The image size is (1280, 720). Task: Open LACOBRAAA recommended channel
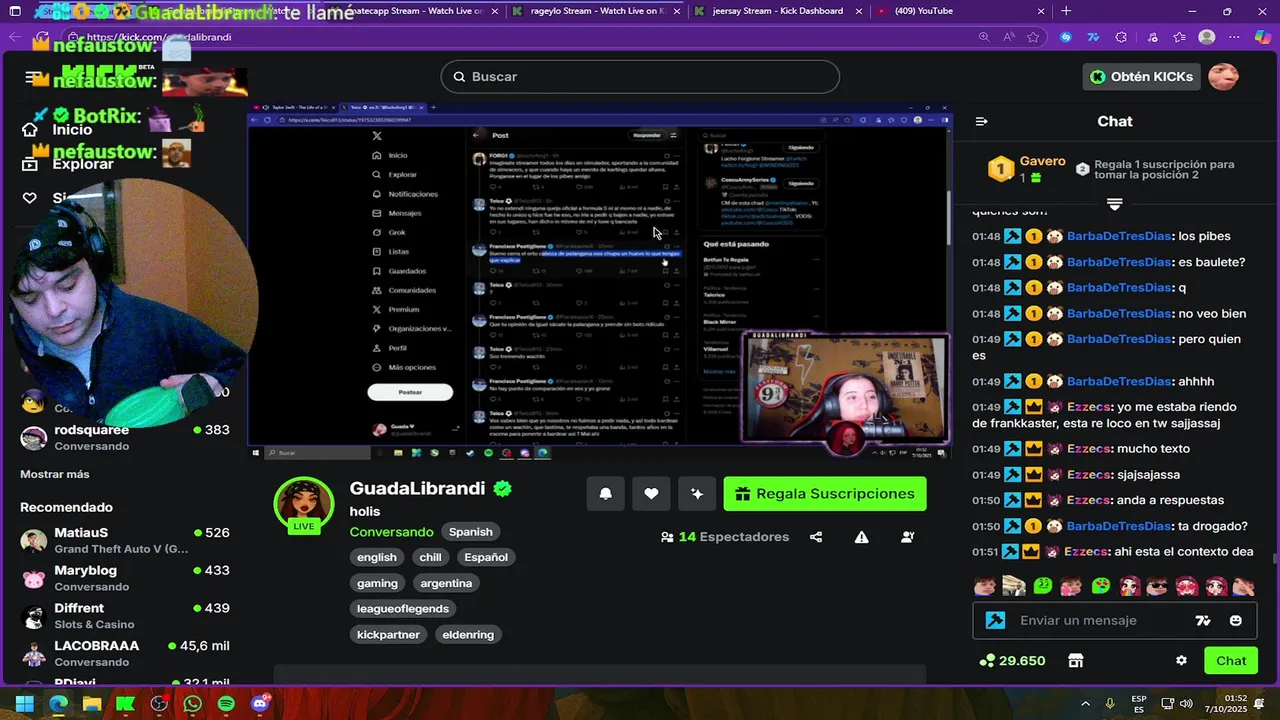(x=125, y=654)
